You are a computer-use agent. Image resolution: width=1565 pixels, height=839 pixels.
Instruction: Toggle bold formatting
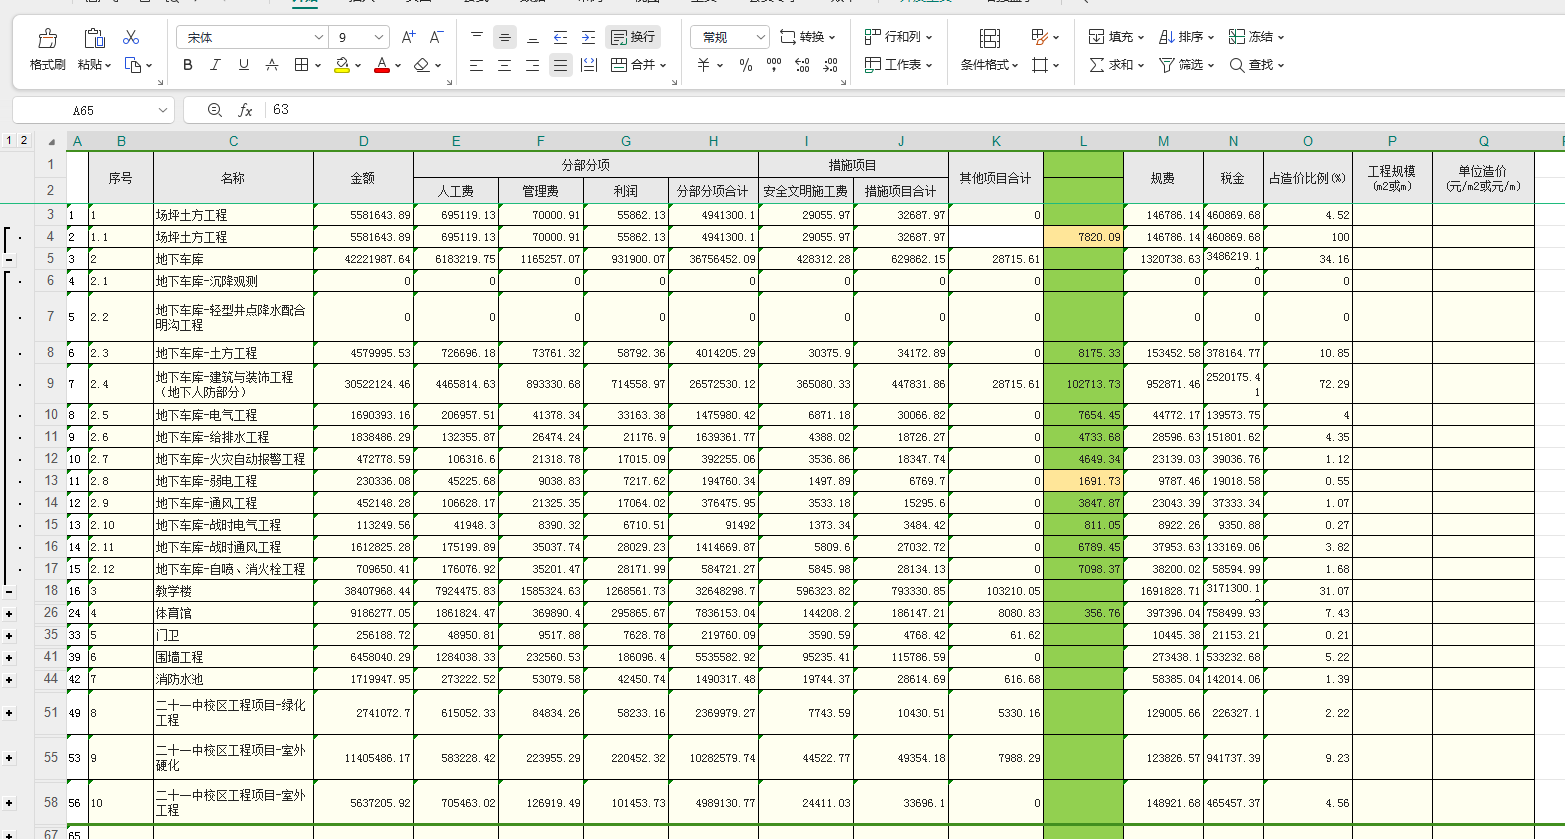tap(188, 65)
